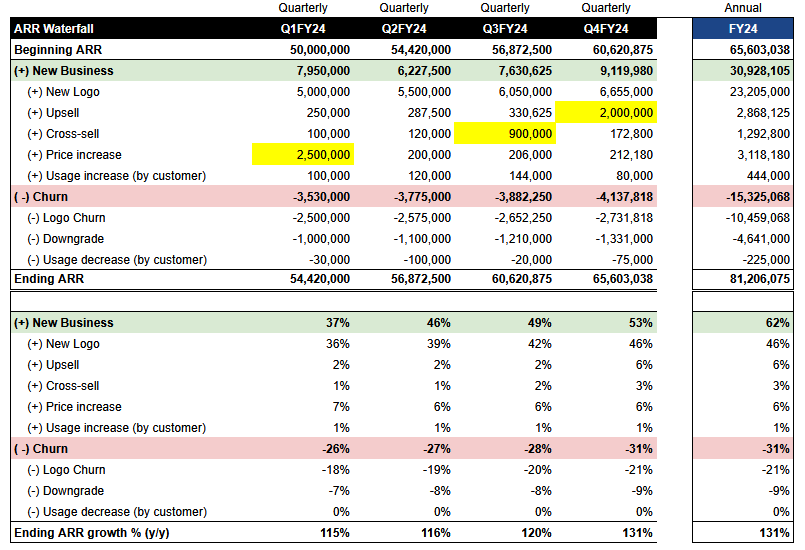Select annual Downgrade -4,641,000
This screenshot has height=550, width=805.
[761, 239]
